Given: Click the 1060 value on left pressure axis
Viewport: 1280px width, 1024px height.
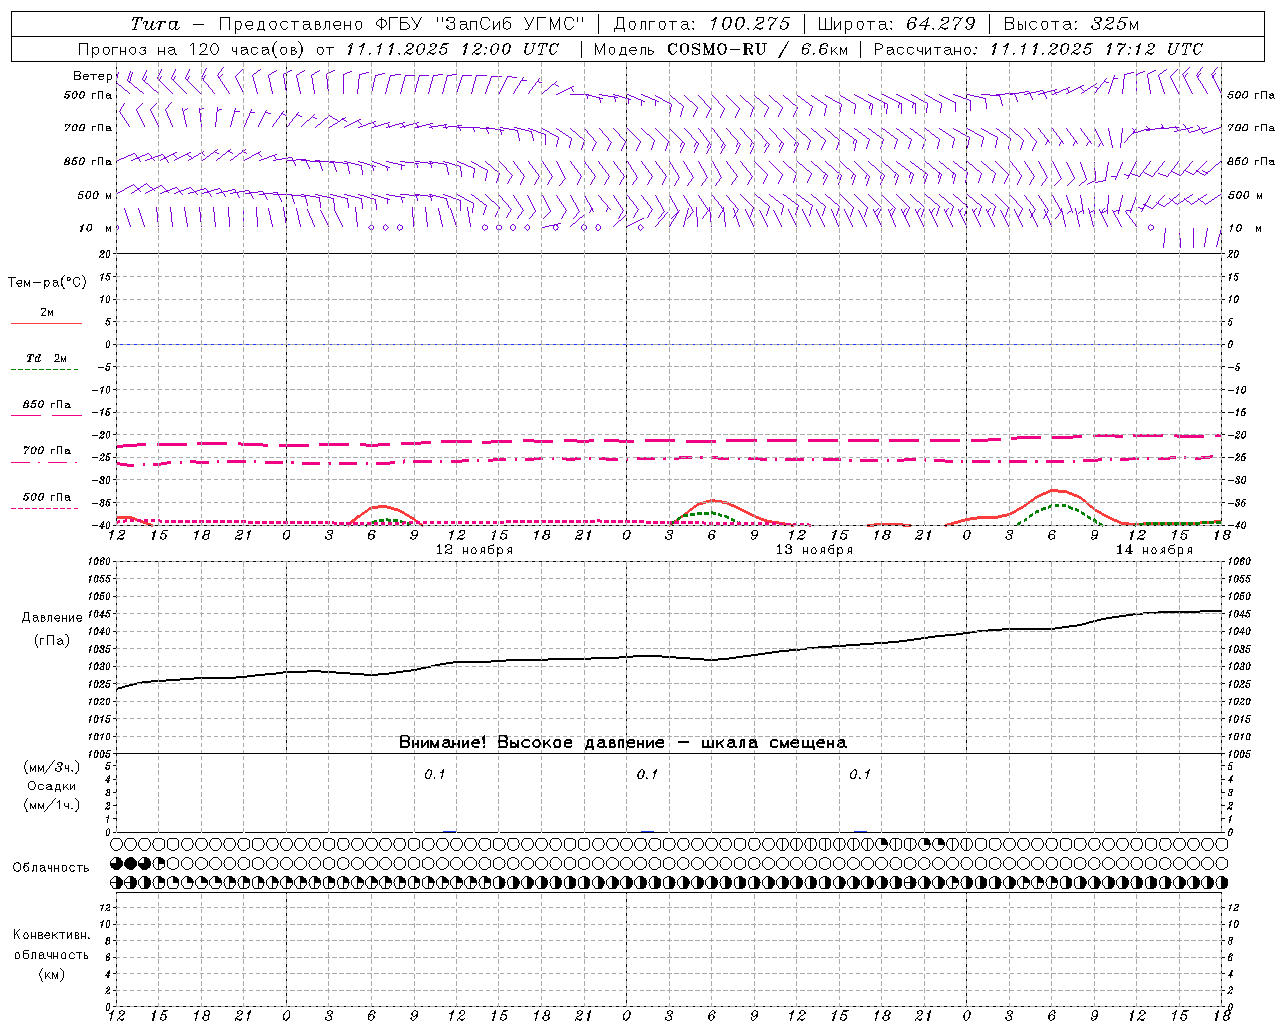Looking at the screenshot, I should tap(98, 561).
